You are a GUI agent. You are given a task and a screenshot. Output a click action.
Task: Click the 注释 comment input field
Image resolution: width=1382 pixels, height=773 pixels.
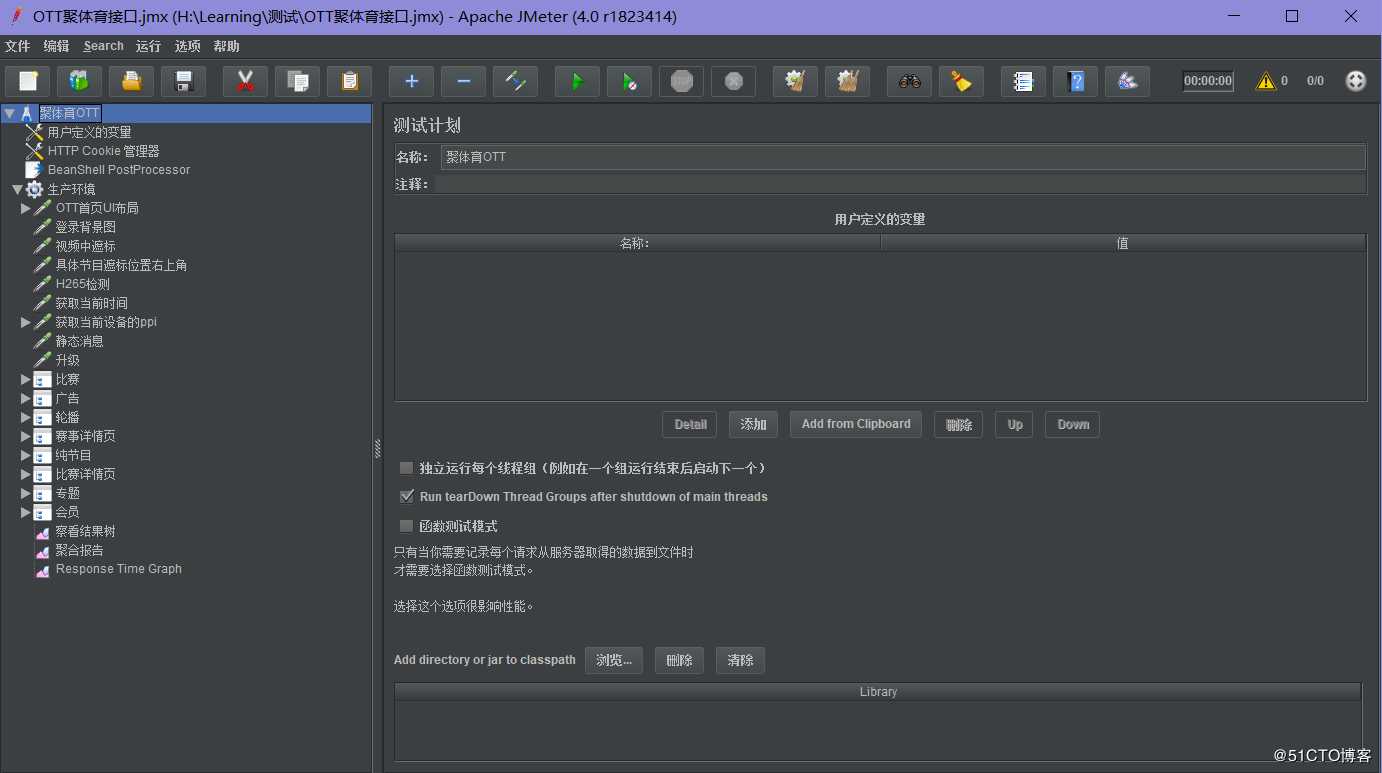pos(900,184)
